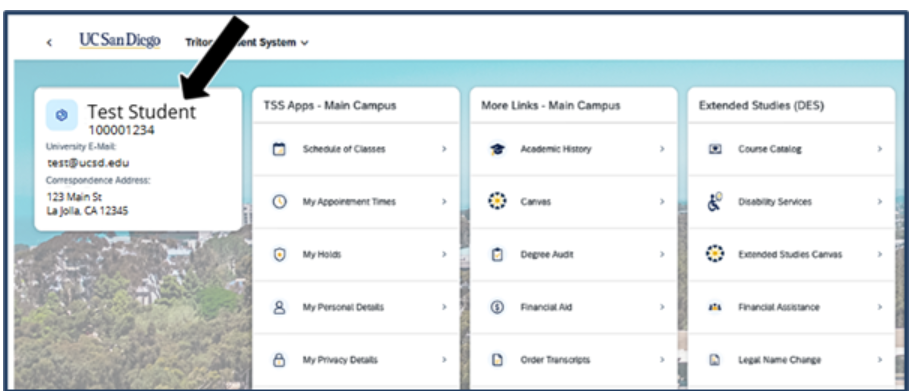Screen dimensions: 910x391
Task: Click the Financial Aid dollar icon
Action: pyautogui.click(x=497, y=307)
